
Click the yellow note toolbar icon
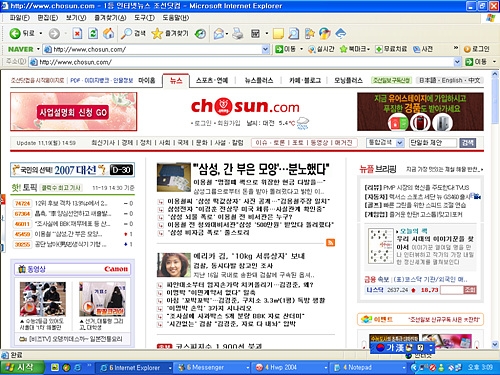point(278,34)
